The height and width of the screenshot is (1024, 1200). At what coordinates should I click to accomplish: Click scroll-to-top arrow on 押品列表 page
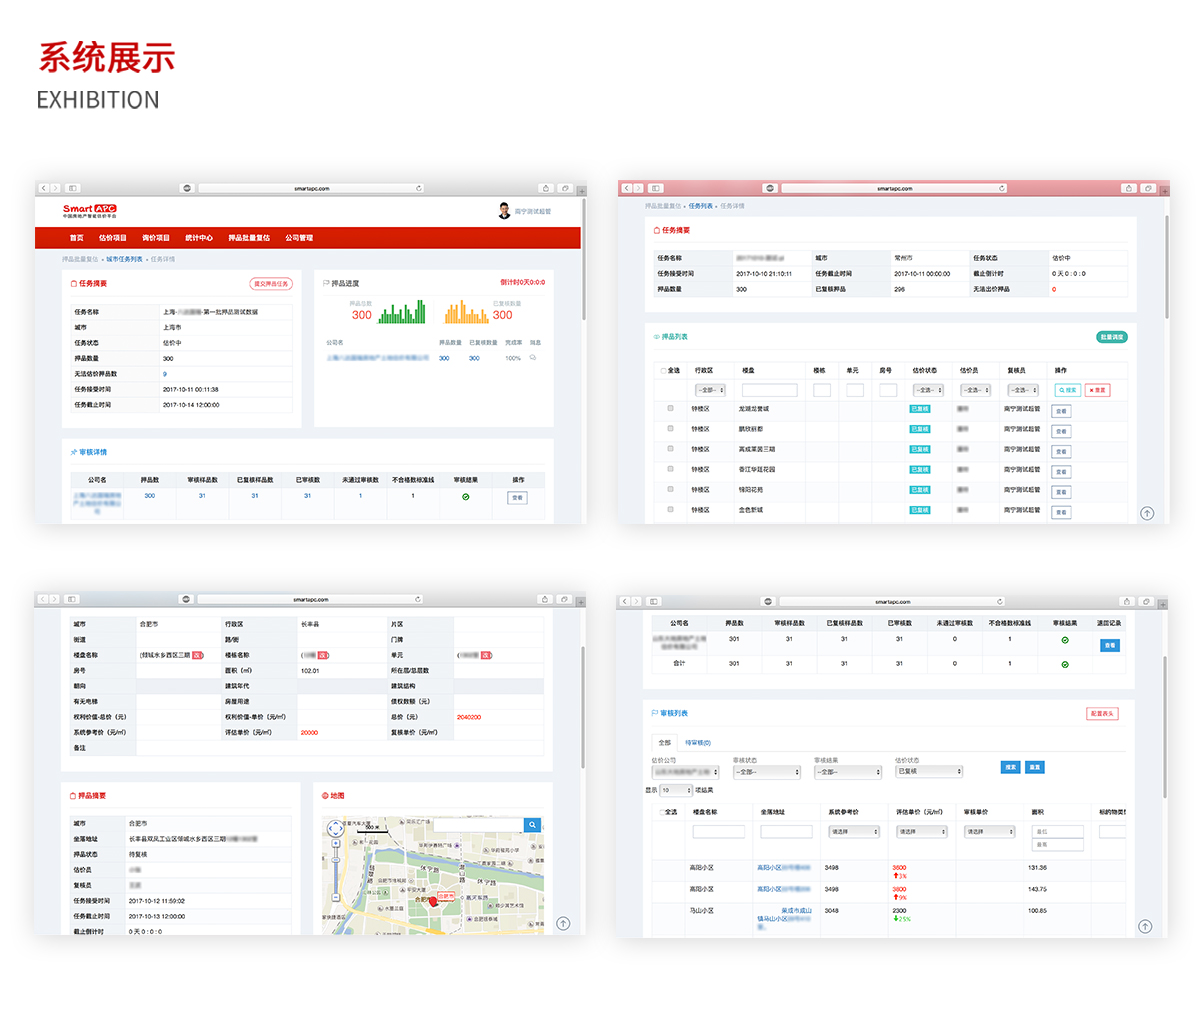1147,513
